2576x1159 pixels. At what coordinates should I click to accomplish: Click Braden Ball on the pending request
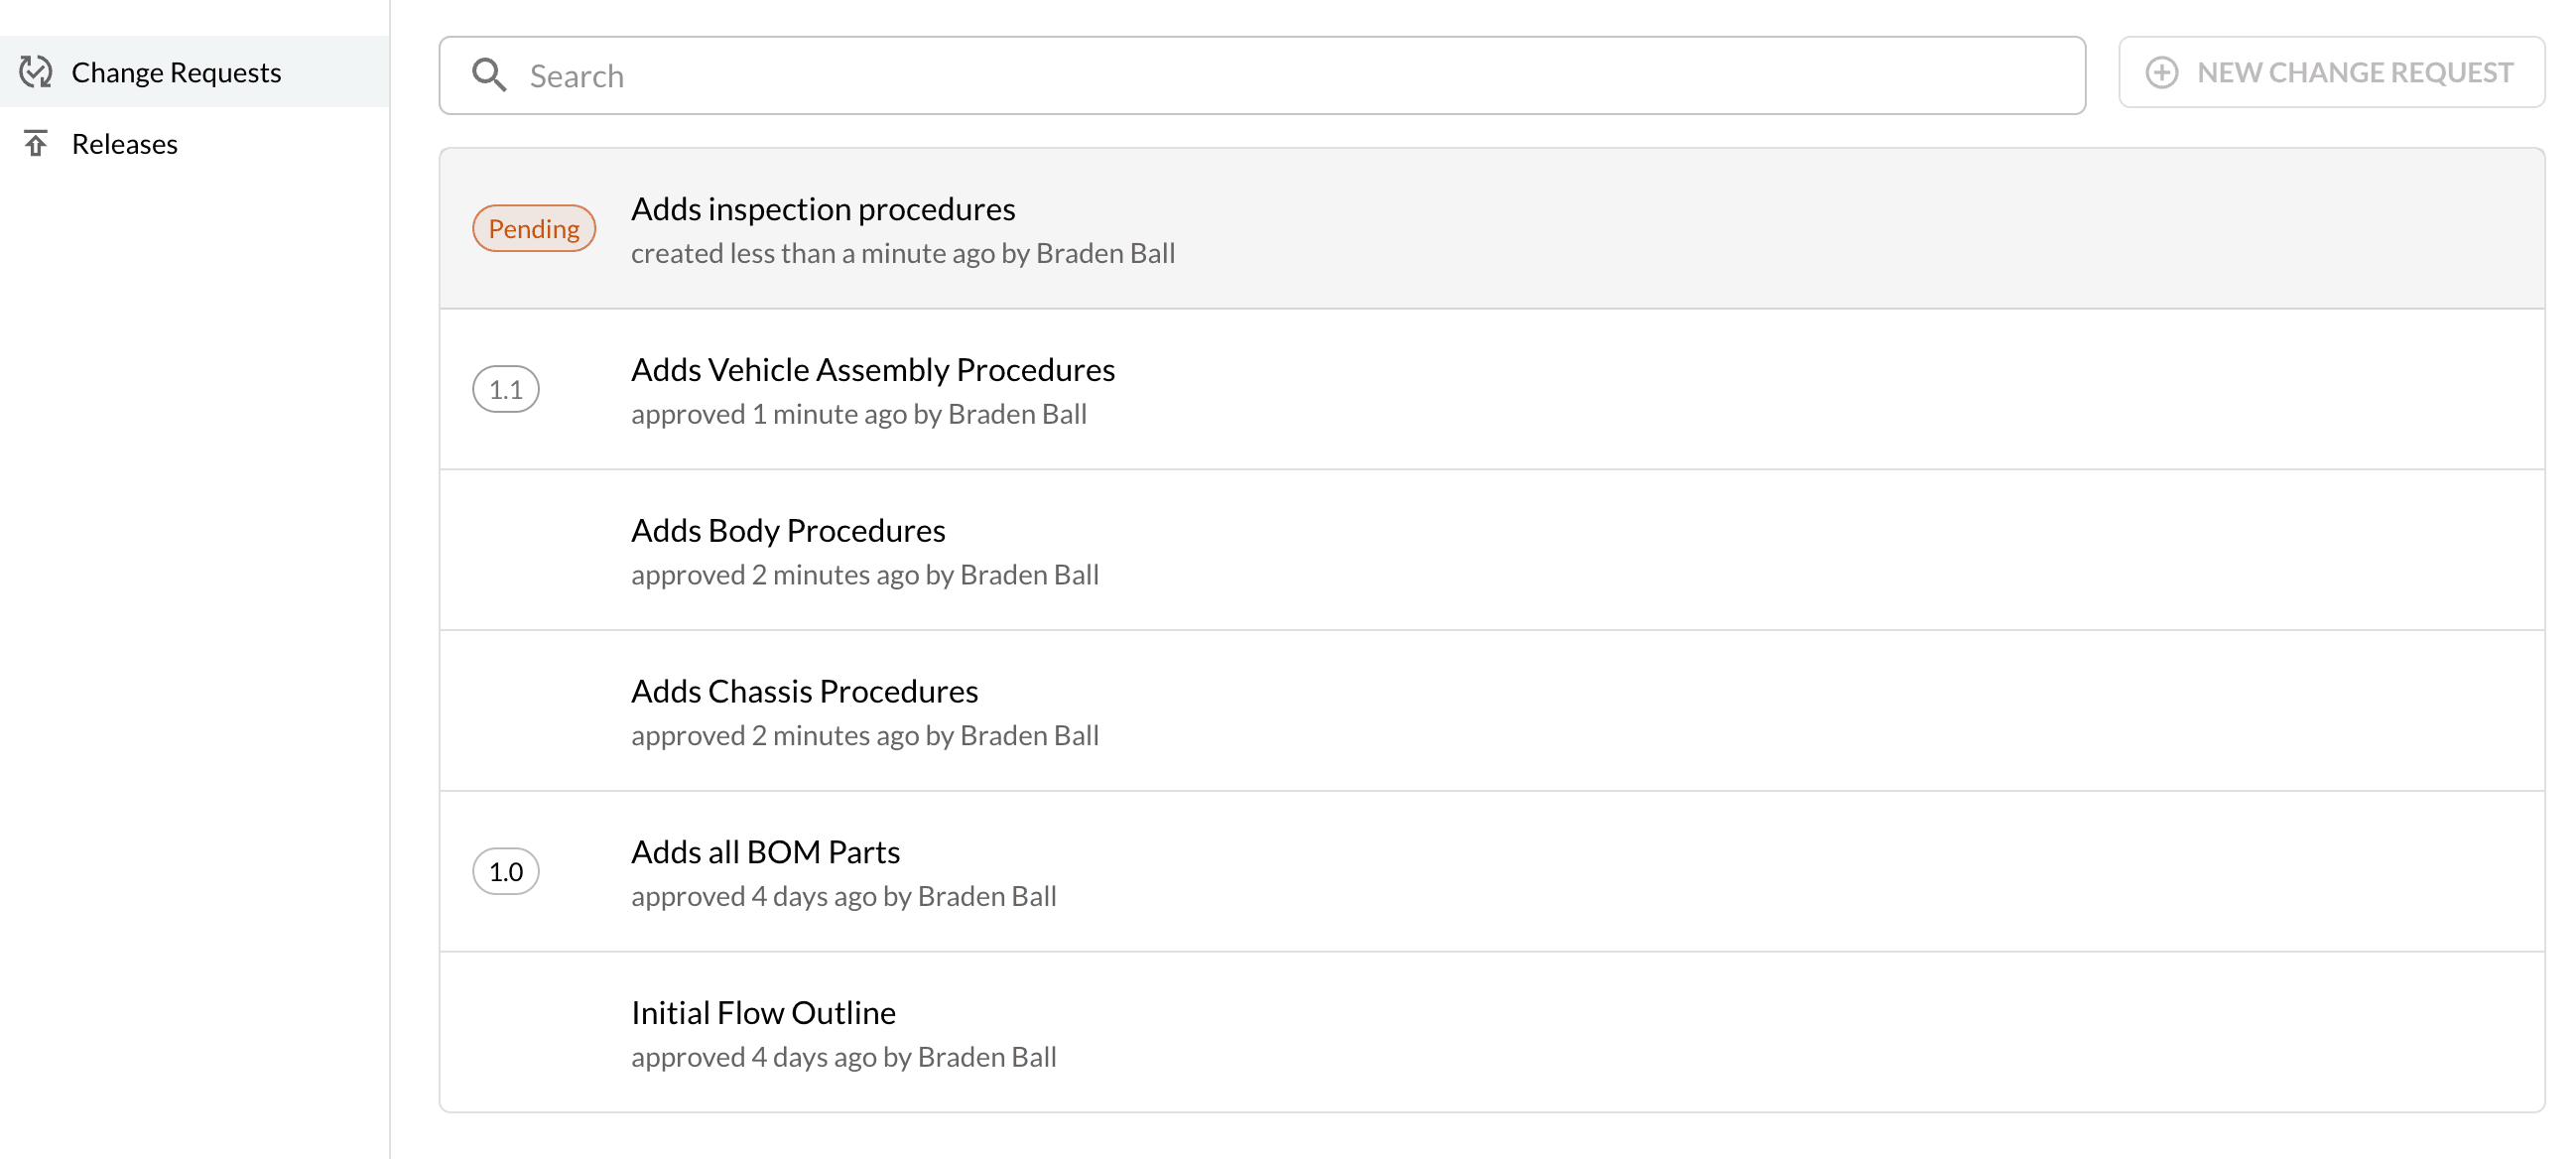(1104, 253)
